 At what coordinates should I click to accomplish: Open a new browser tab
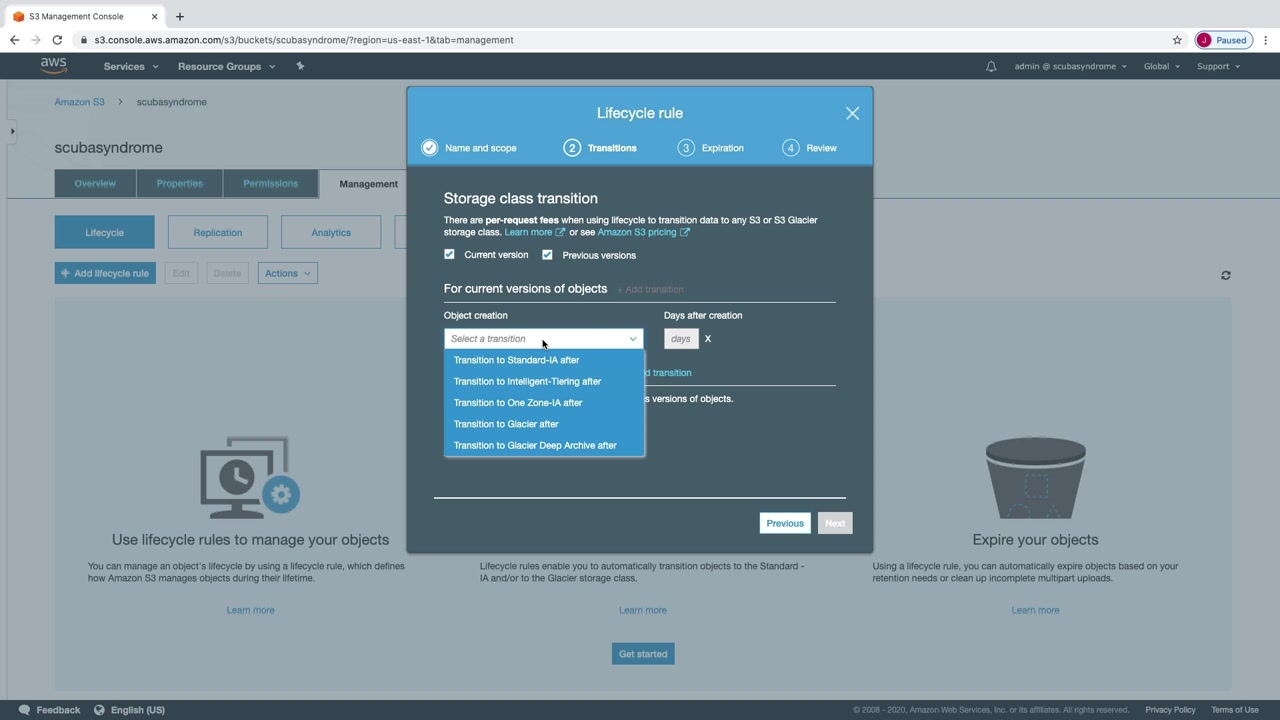(180, 16)
